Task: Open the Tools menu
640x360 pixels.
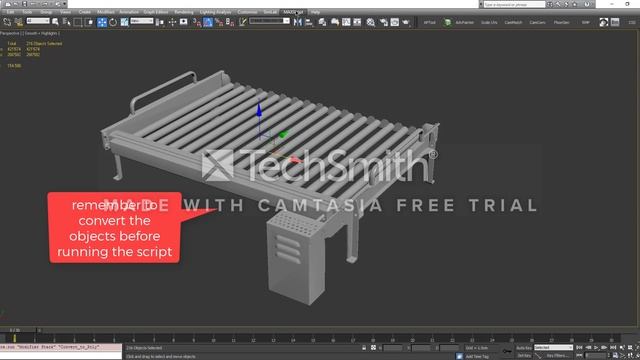Action: [27, 12]
